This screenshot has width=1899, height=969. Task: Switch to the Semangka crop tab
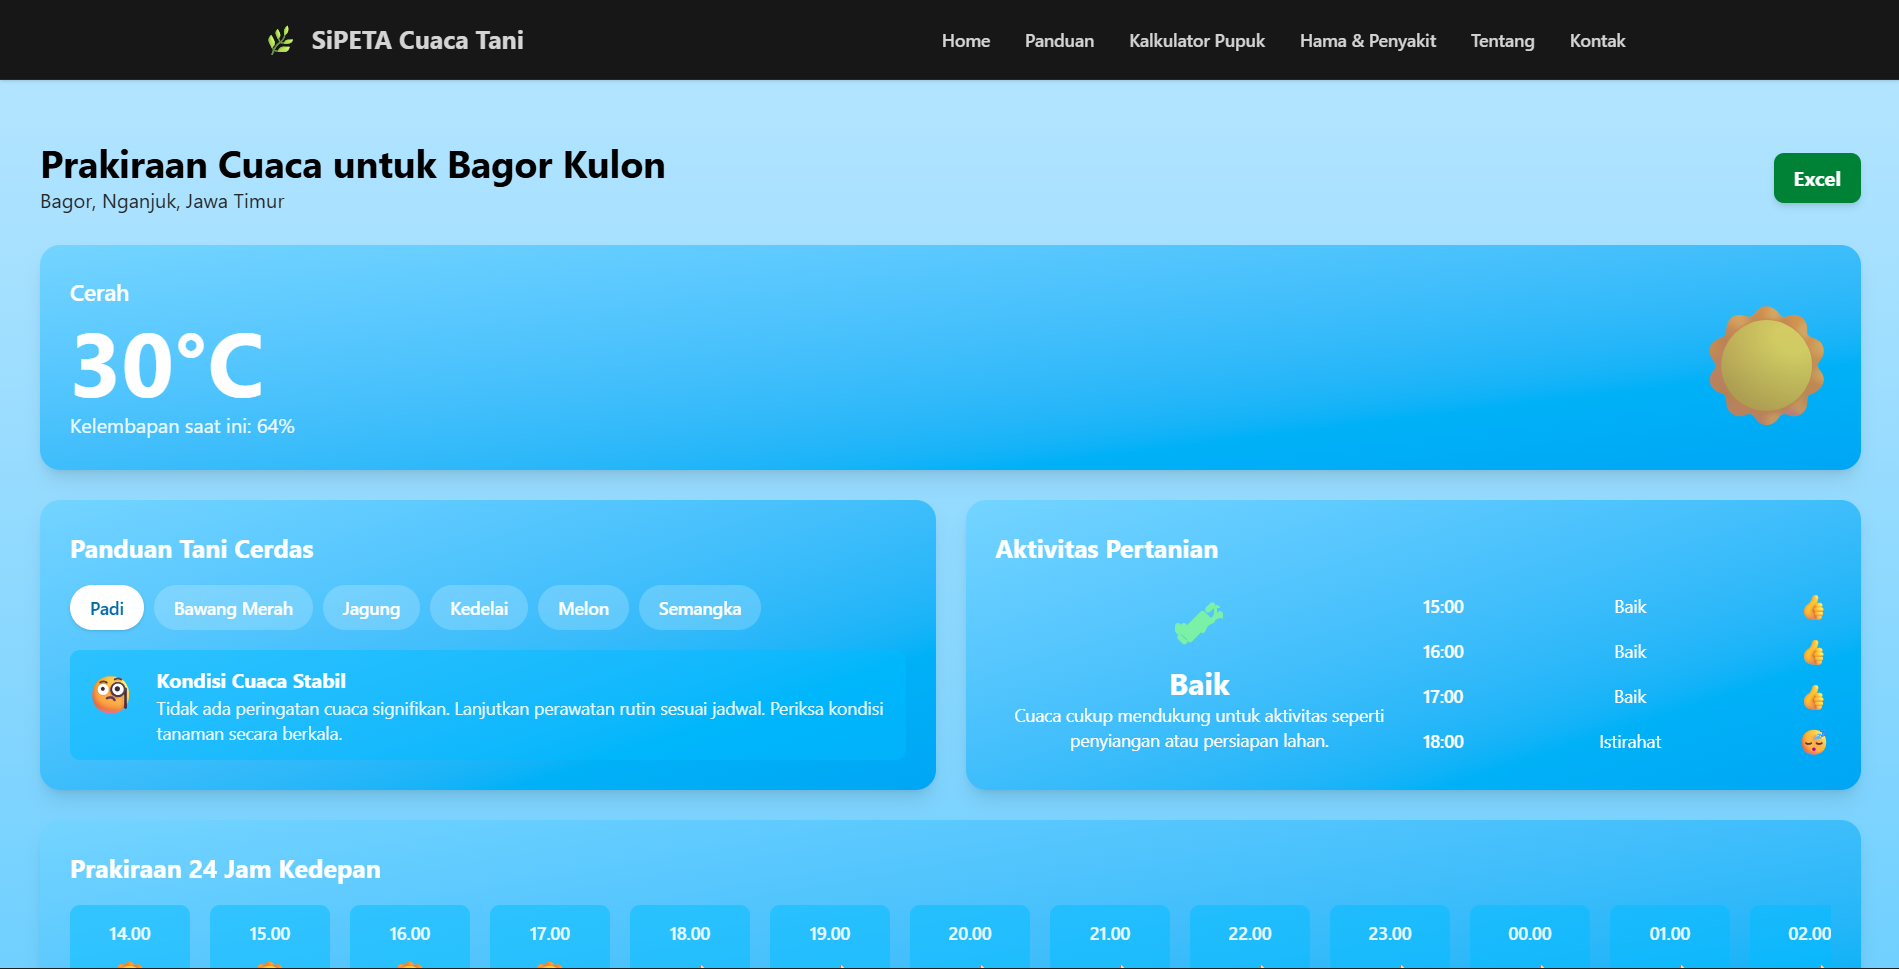[x=699, y=608]
